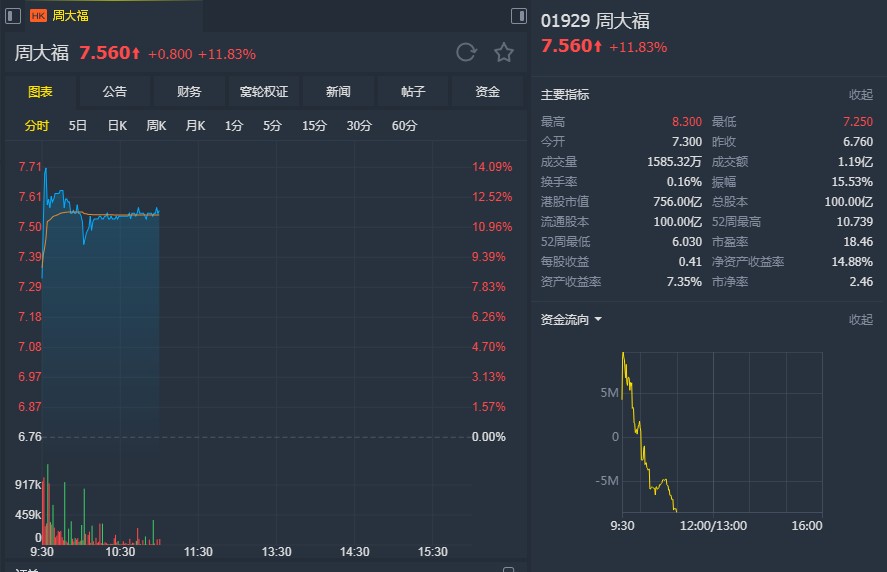Screen dimensions: 887x572
Task: Collapse the 主要指标 section using 收起
Action: click(860, 95)
